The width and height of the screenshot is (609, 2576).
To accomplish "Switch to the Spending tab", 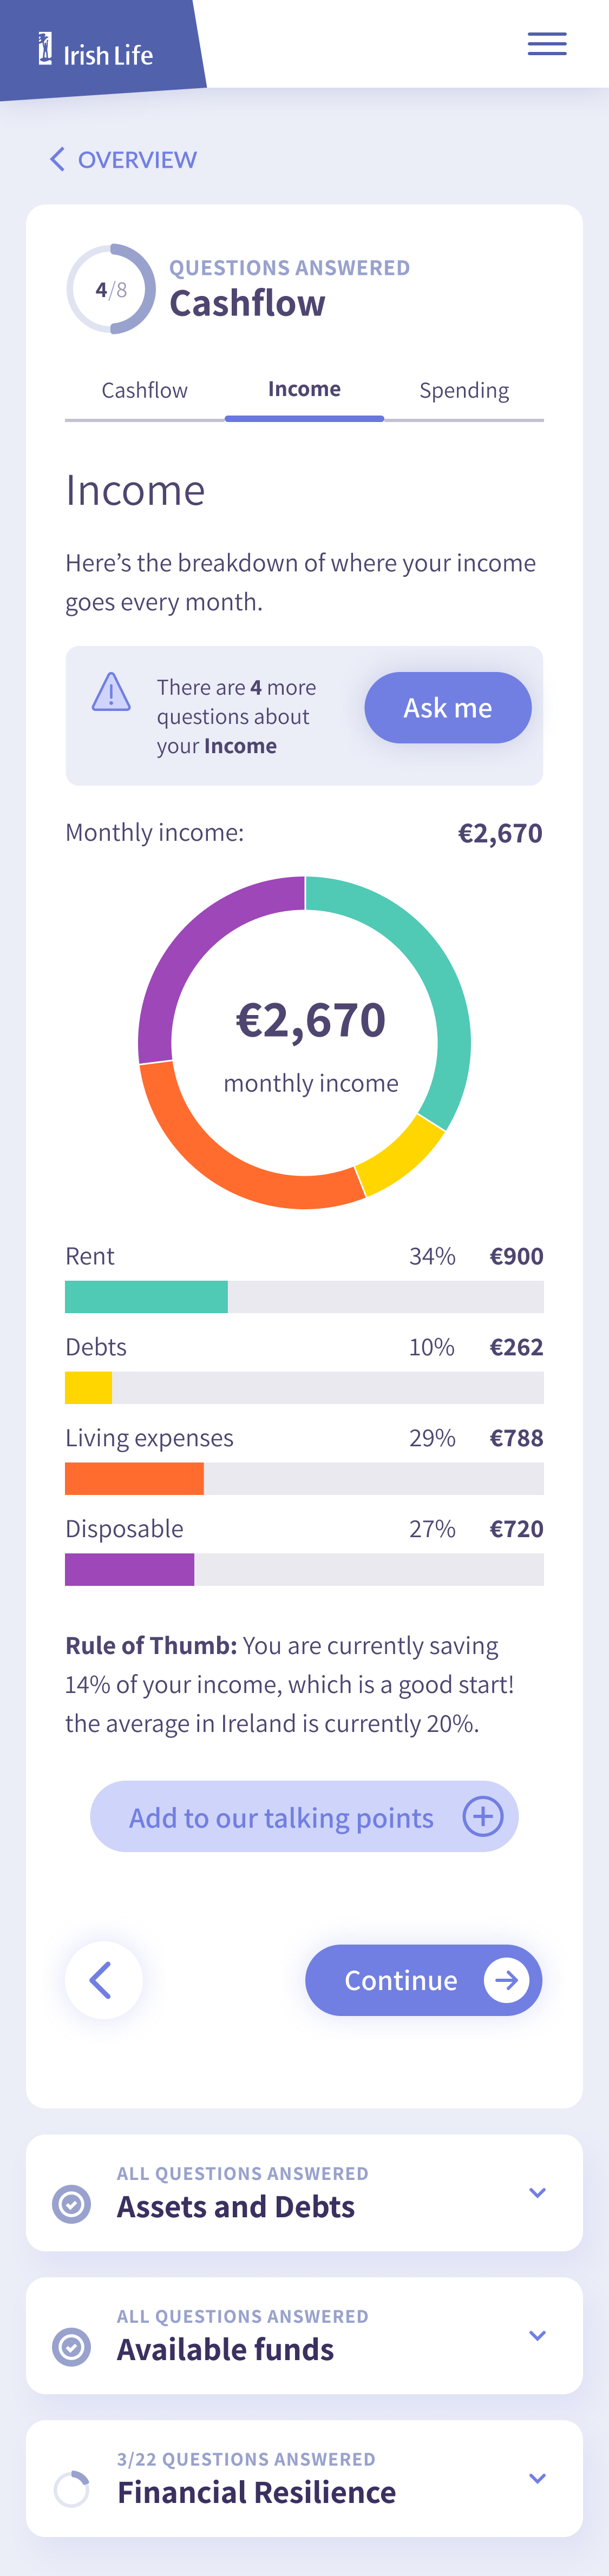I will pyautogui.click(x=464, y=390).
